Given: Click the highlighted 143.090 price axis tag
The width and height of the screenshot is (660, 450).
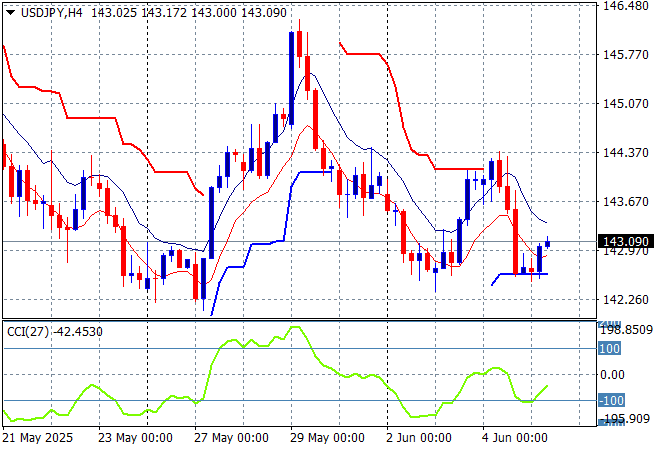Looking at the screenshot, I should point(626,242).
